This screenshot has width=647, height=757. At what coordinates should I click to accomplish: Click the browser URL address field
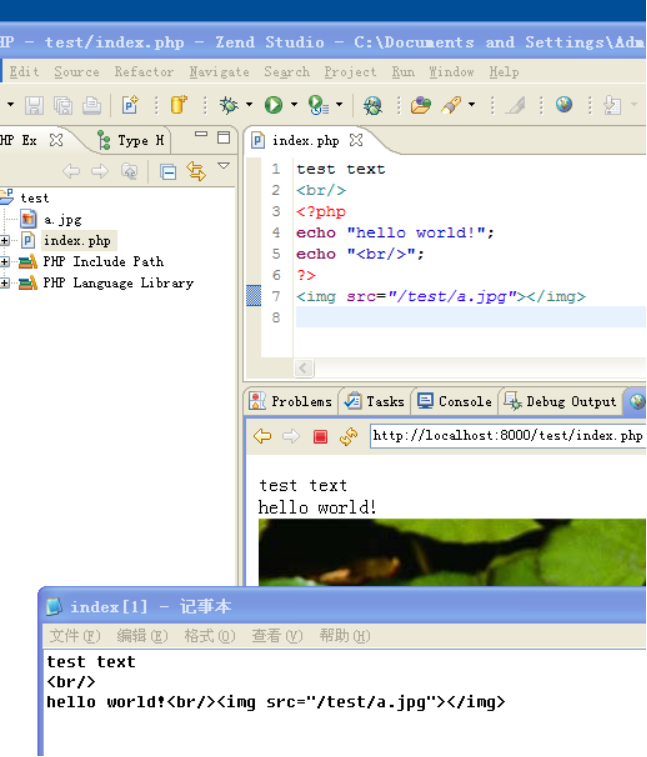click(x=508, y=436)
